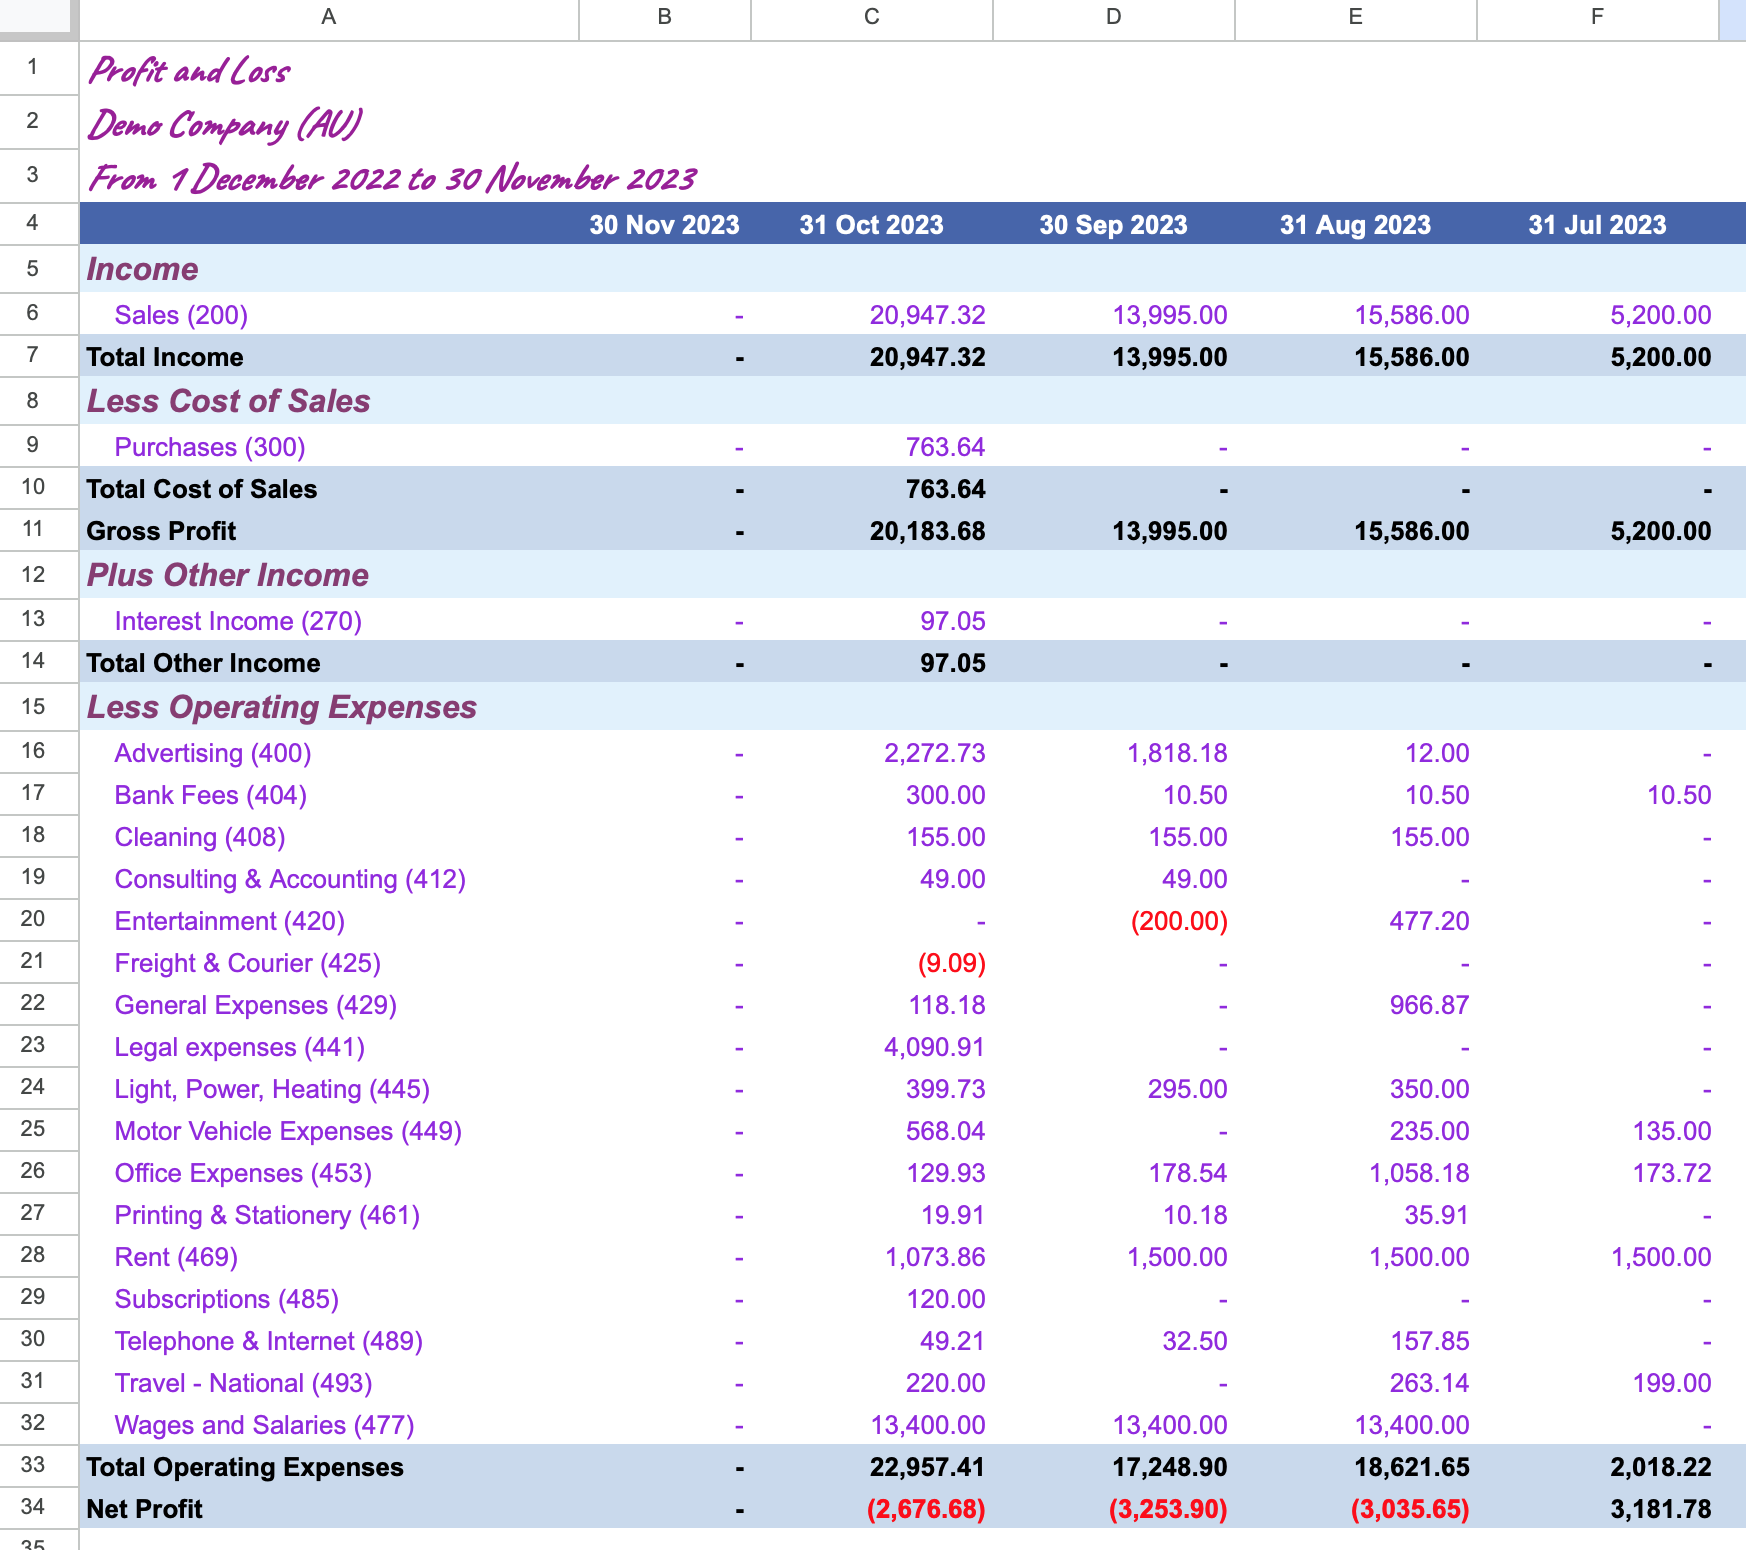Click the '30 Sep 2023' header cell
This screenshot has height=1550, width=1746.
tap(1113, 224)
